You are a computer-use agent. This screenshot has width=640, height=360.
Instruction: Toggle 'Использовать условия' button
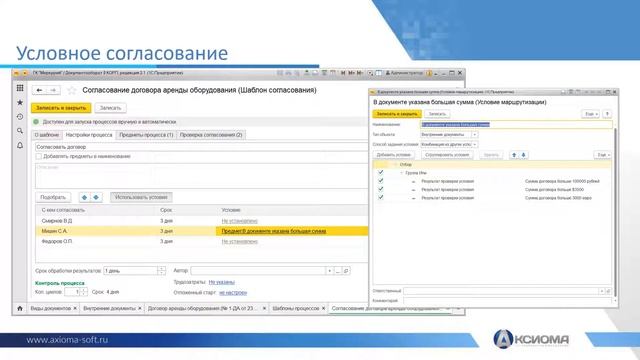point(141,198)
